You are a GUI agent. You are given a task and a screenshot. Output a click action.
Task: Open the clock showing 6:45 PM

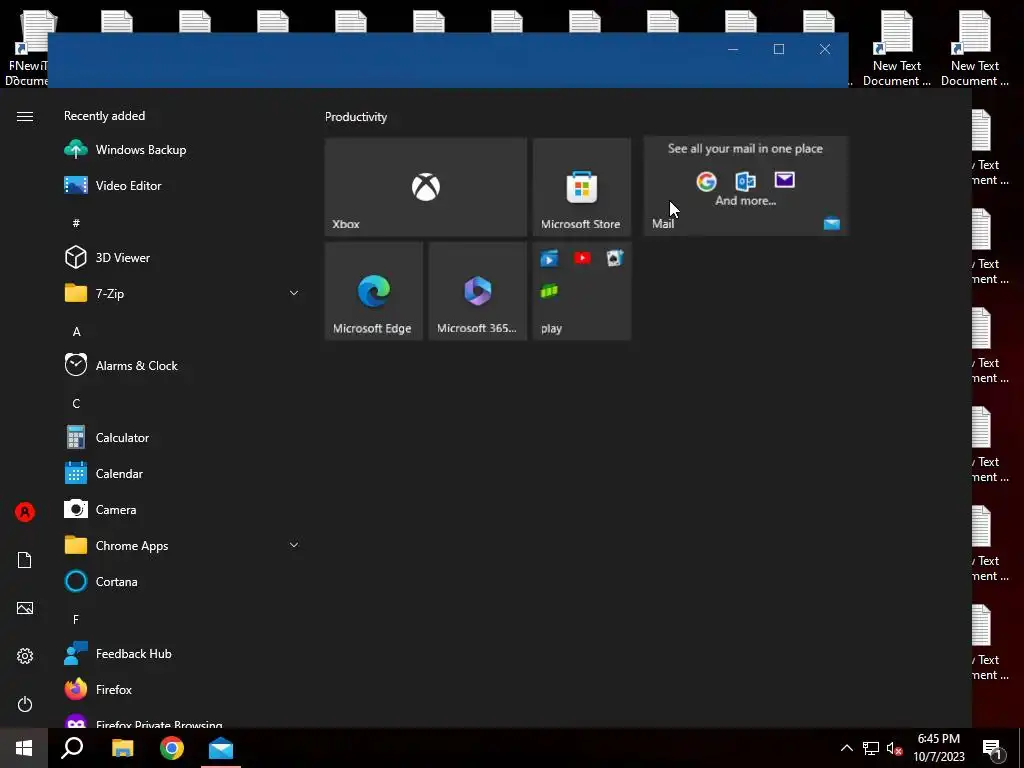pos(938,748)
